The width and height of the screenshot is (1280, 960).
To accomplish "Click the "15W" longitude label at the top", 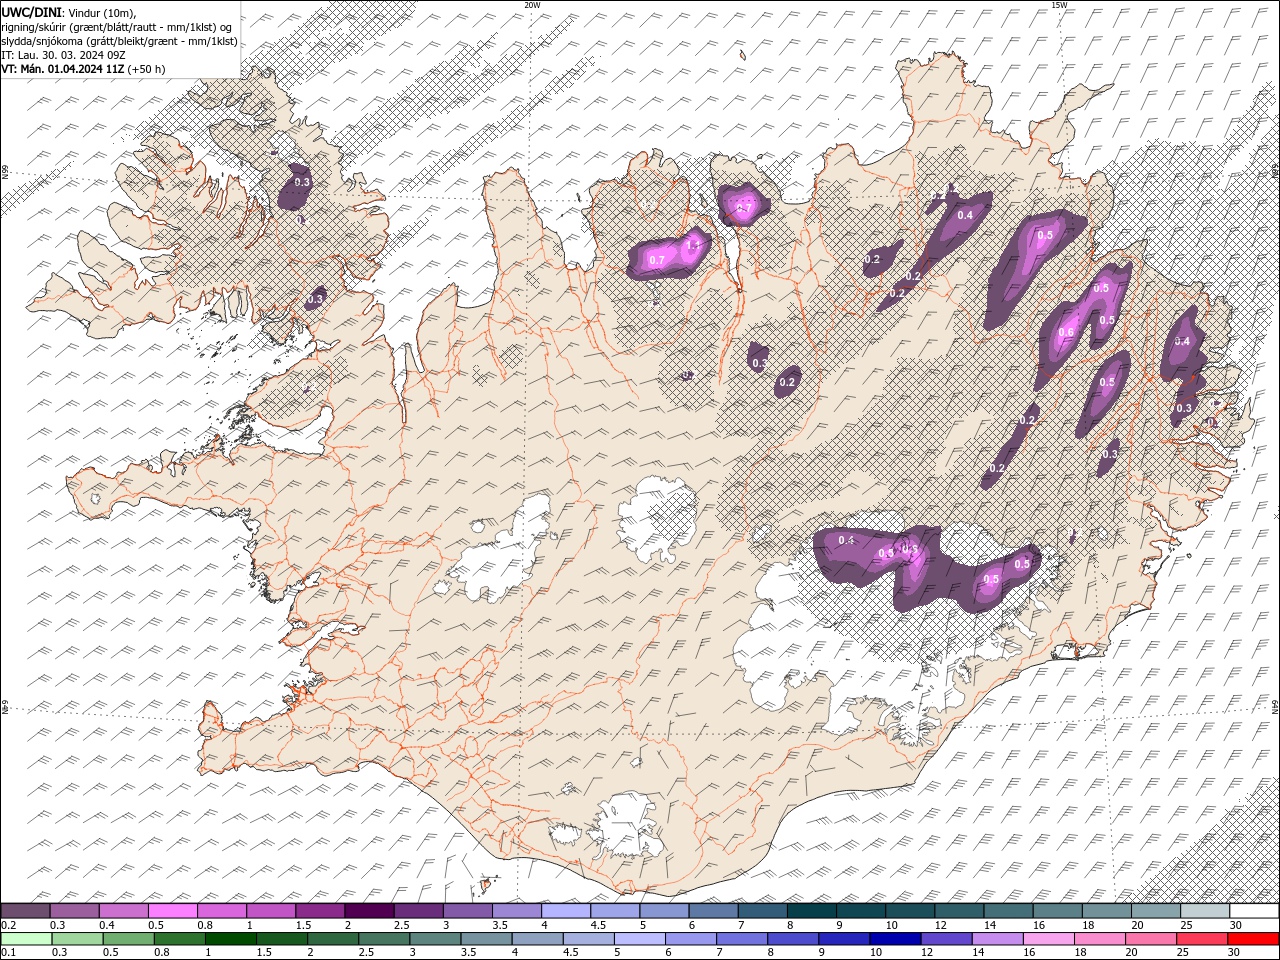I will pyautogui.click(x=1059, y=5).
